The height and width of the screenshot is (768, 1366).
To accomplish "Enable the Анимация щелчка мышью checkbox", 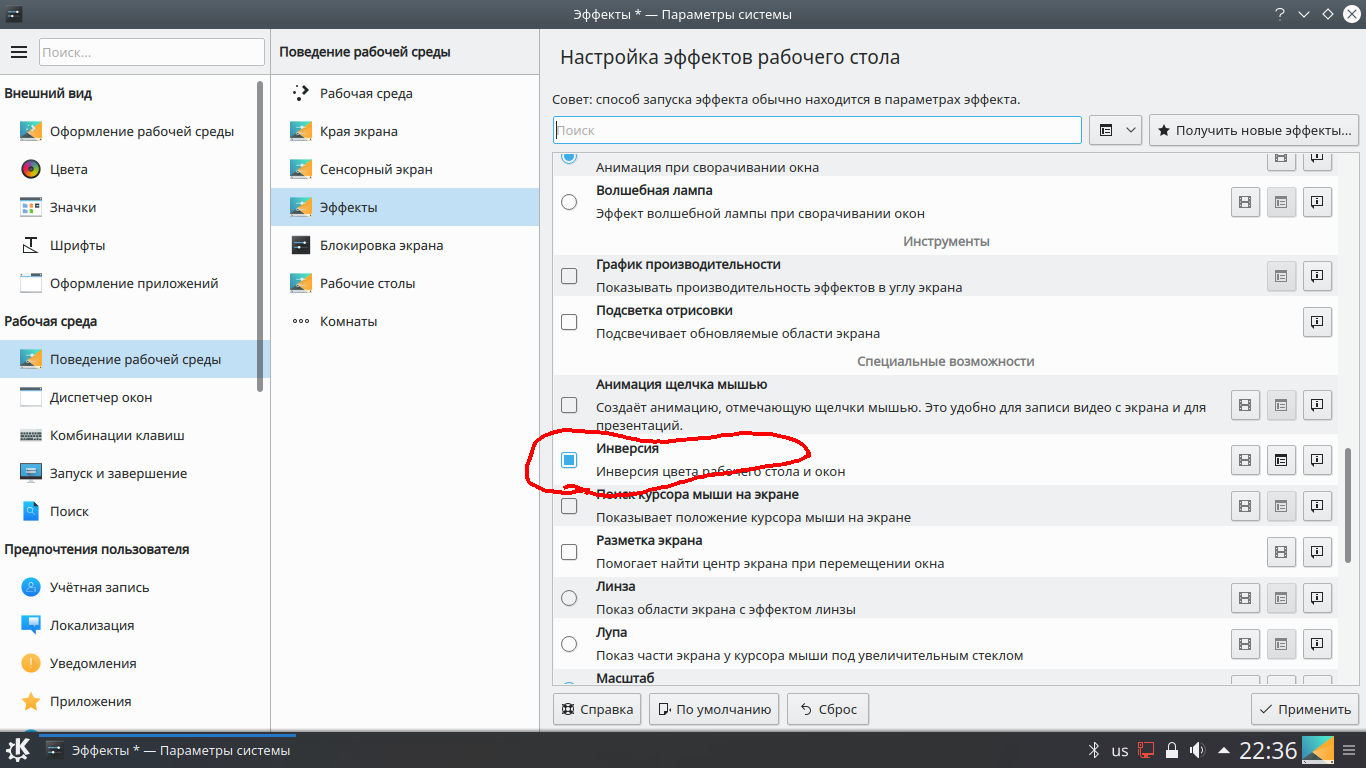I will (x=569, y=405).
